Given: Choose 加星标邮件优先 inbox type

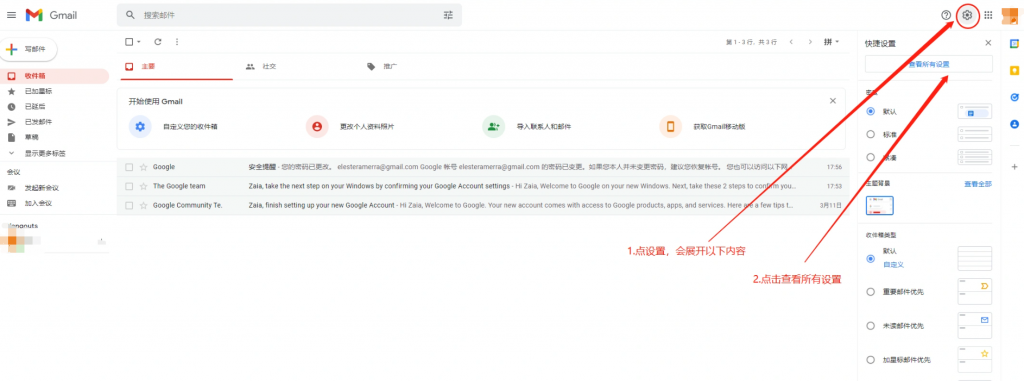Looking at the screenshot, I should [x=870, y=359].
